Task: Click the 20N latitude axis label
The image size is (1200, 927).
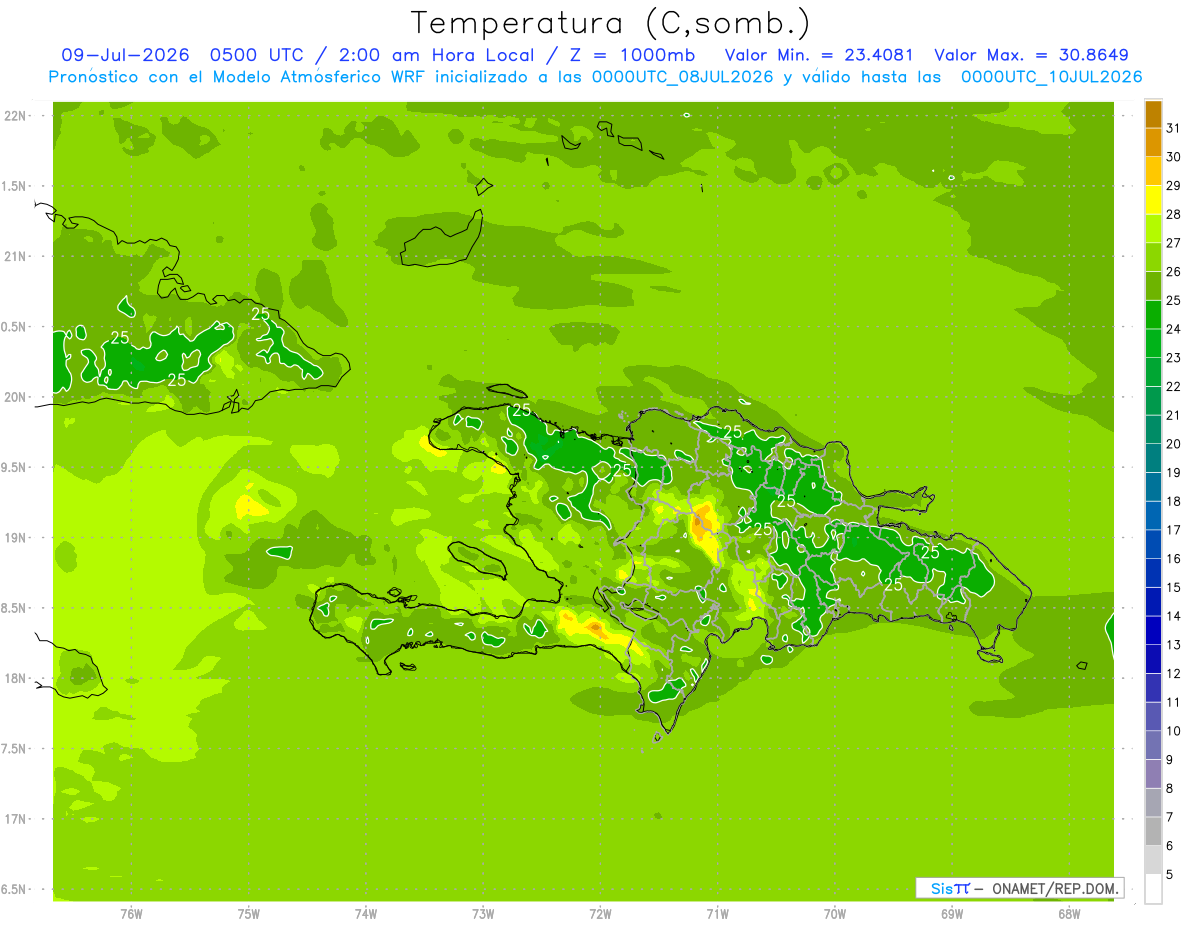Action: (14, 397)
